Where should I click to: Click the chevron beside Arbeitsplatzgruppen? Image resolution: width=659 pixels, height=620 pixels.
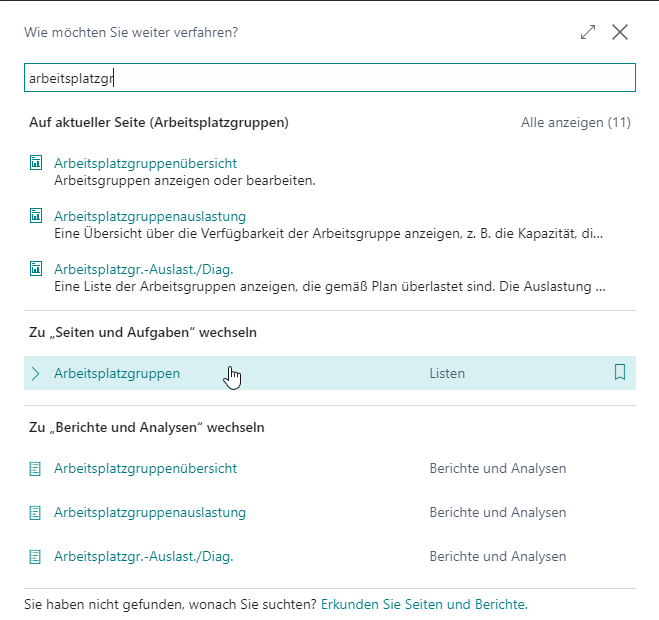pos(36,373)
